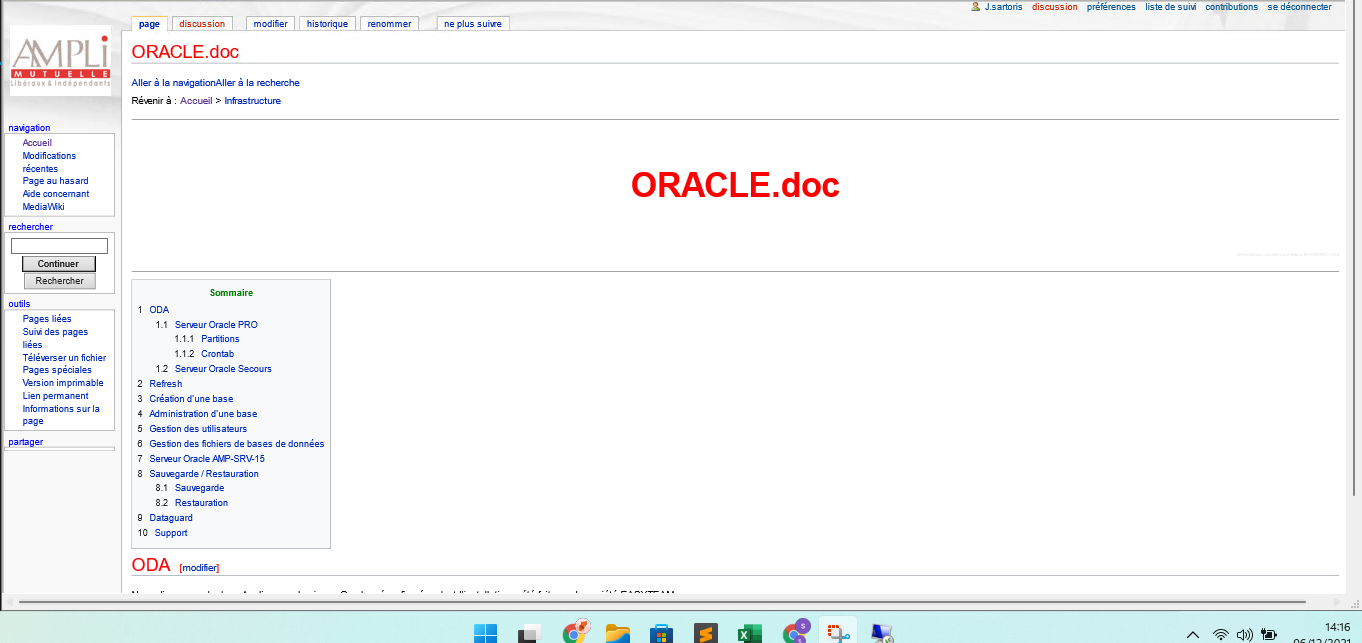
Task: Select the active Snipping Tool in taskbar
Action: [837, 631]
